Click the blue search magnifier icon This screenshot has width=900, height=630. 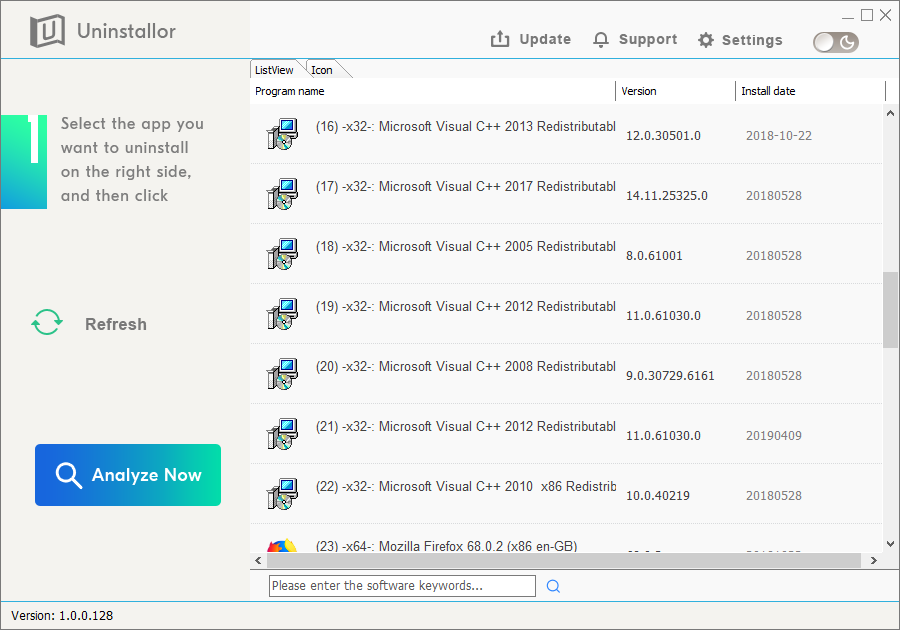click(x=553, y=586)
